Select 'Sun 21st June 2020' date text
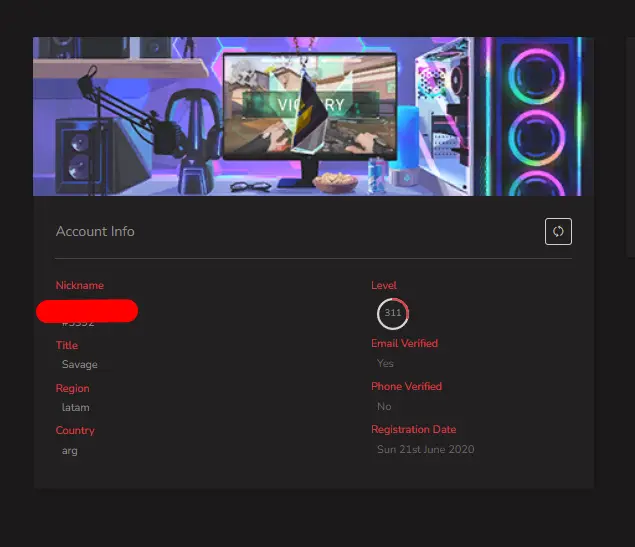The height and width of the screenshot is (547, 635). (426, 449)
